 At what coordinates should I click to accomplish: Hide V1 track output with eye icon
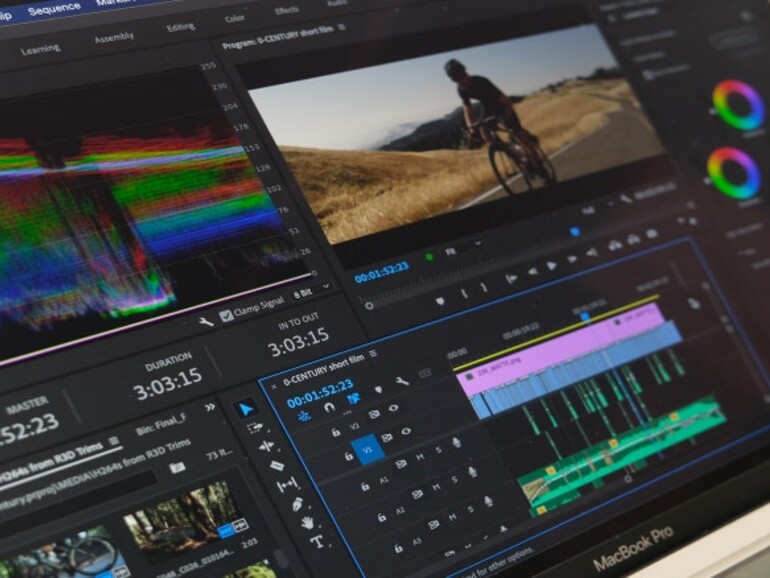(x=407, y=432)
